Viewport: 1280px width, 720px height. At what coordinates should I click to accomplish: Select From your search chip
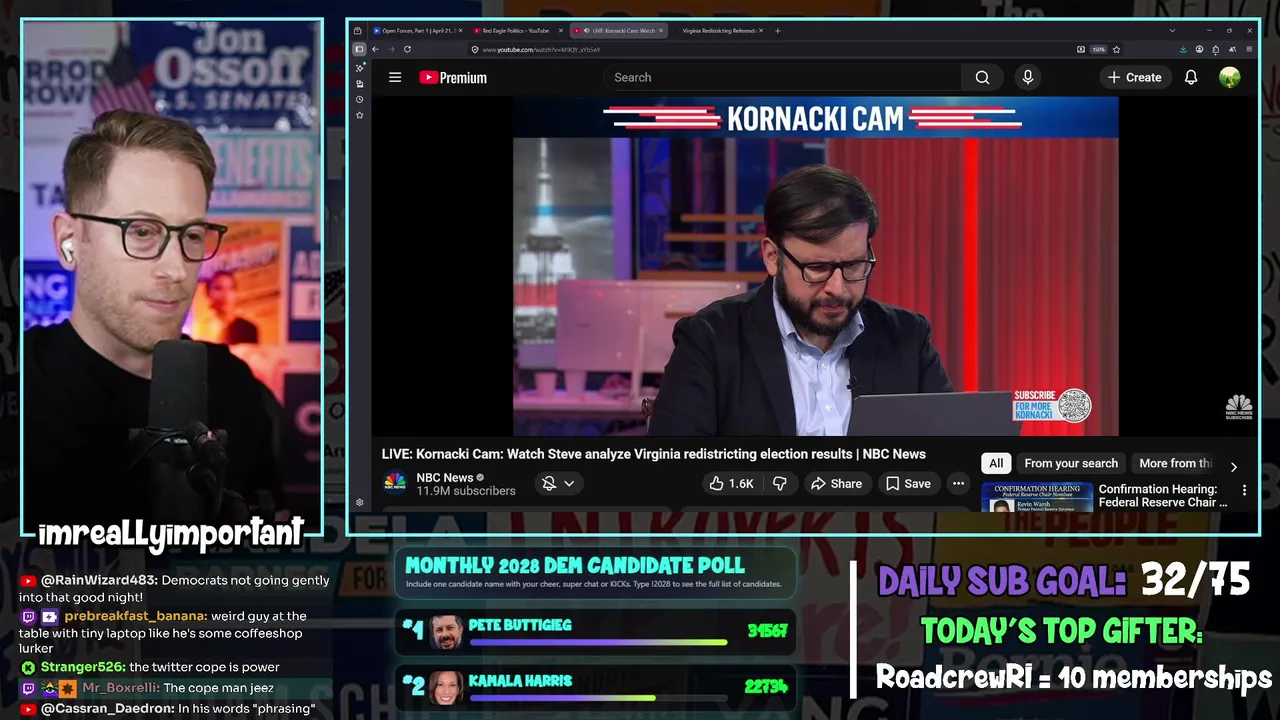click(x=1071, y=463)
